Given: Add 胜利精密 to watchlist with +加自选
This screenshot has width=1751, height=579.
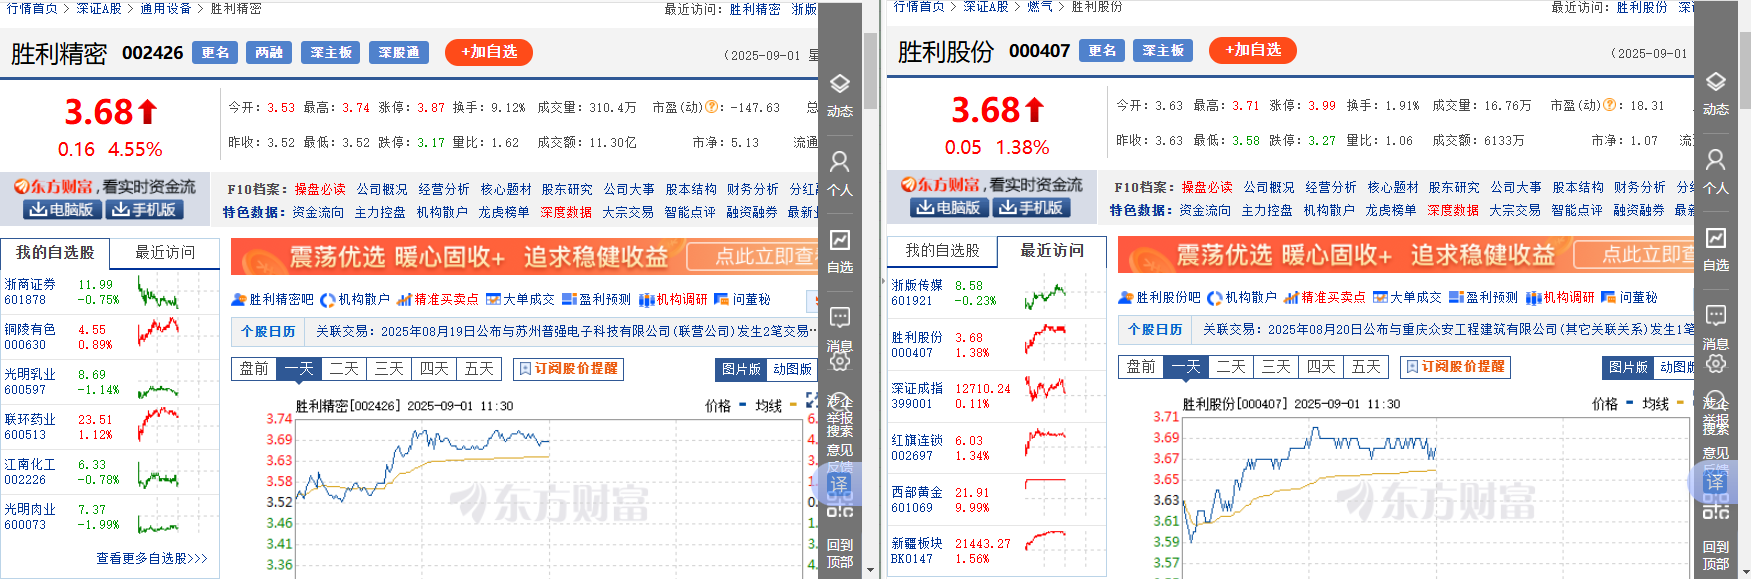Looking at the screenshot, I should 489,52.
